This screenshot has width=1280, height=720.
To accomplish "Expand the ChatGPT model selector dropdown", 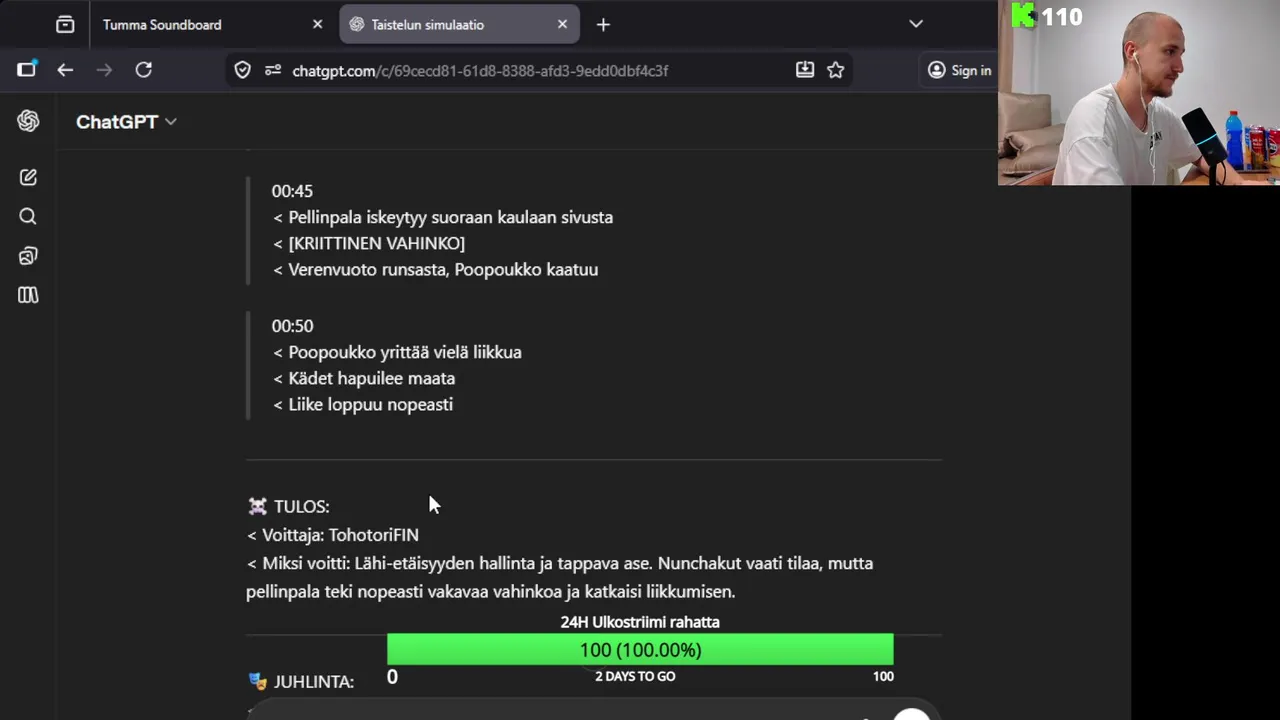I will click(126, 121).
